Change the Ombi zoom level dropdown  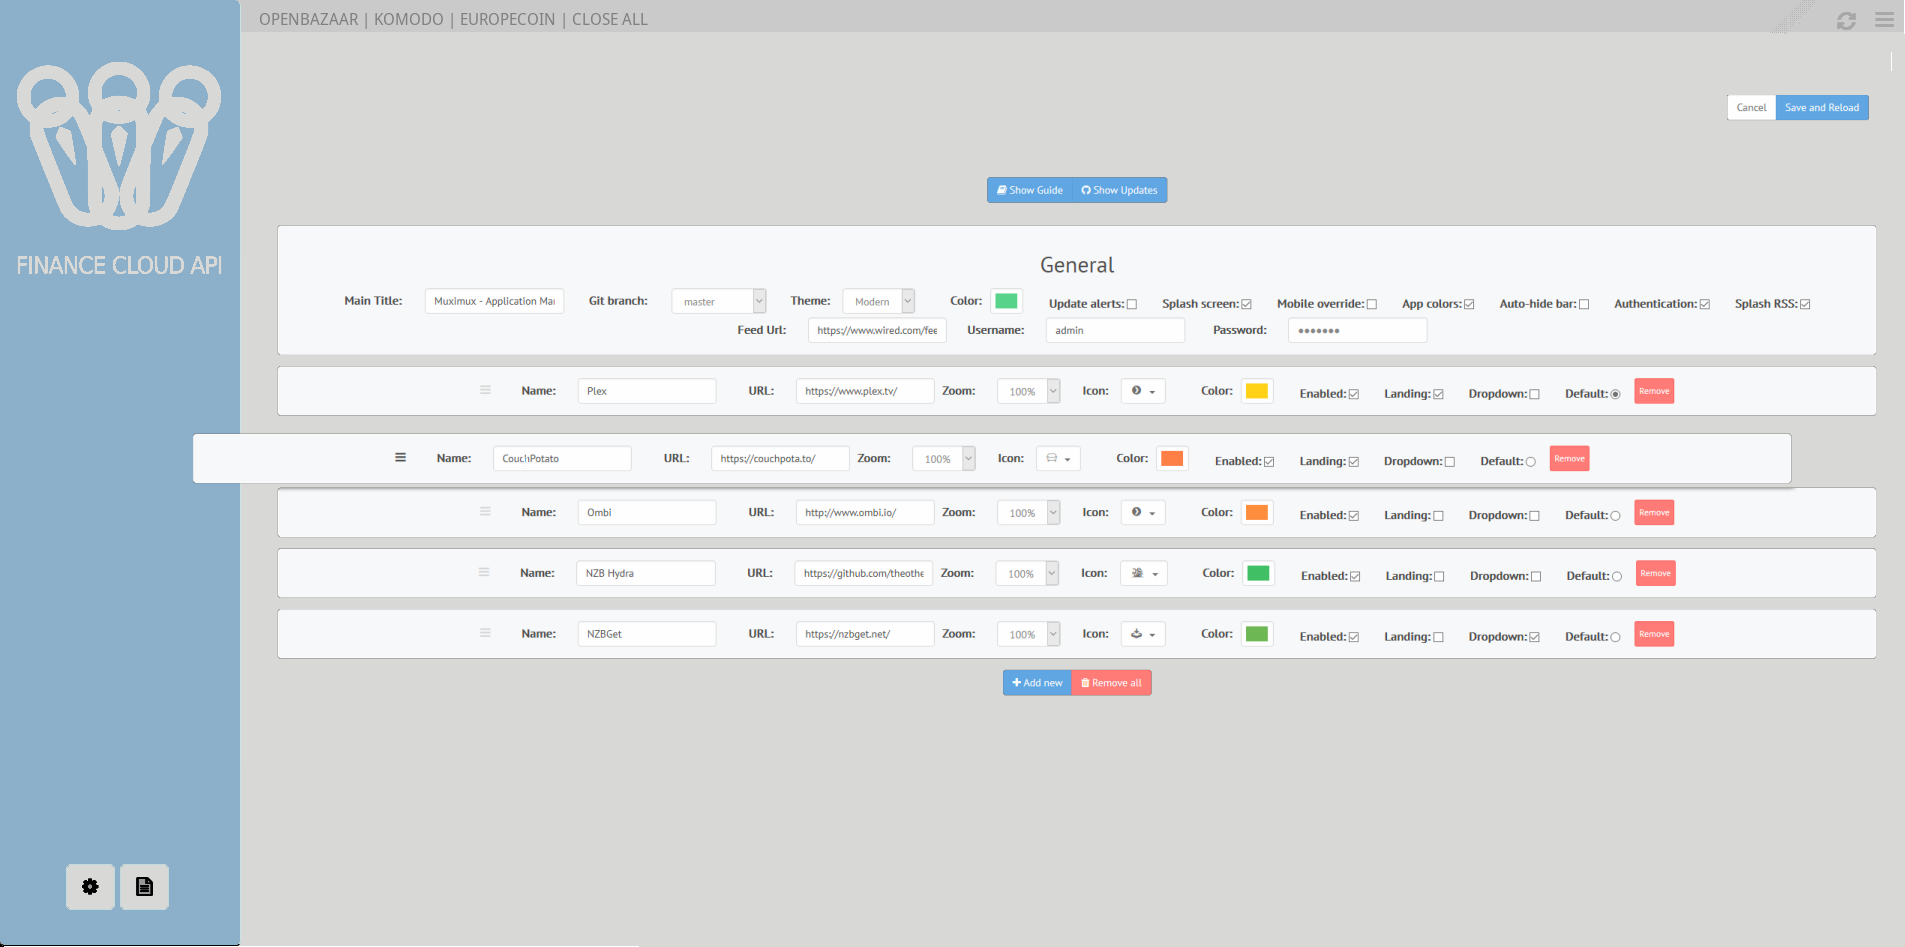tap(1028, 512)
